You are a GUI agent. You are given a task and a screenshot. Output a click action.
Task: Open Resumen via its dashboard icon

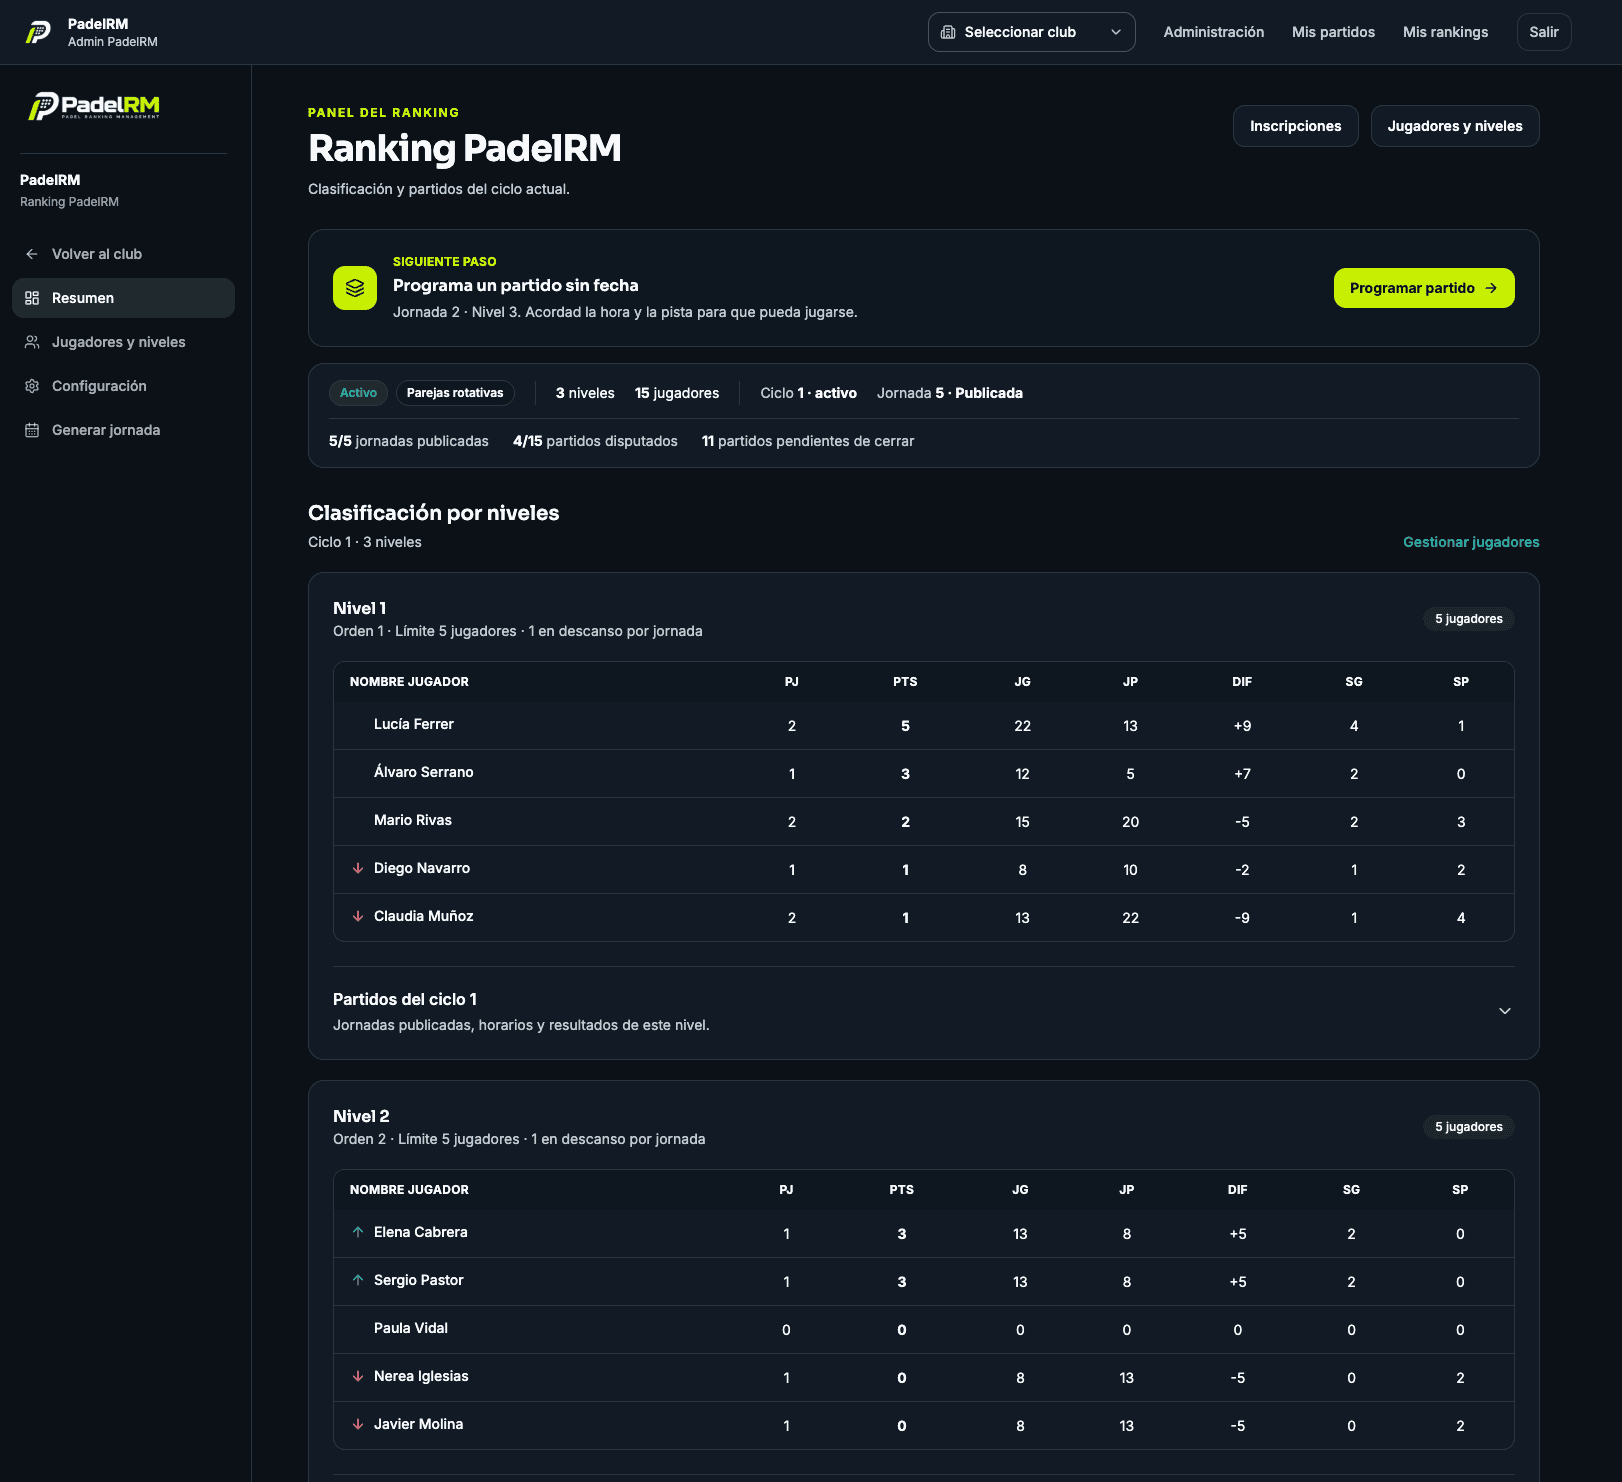[x=32, y=298]
